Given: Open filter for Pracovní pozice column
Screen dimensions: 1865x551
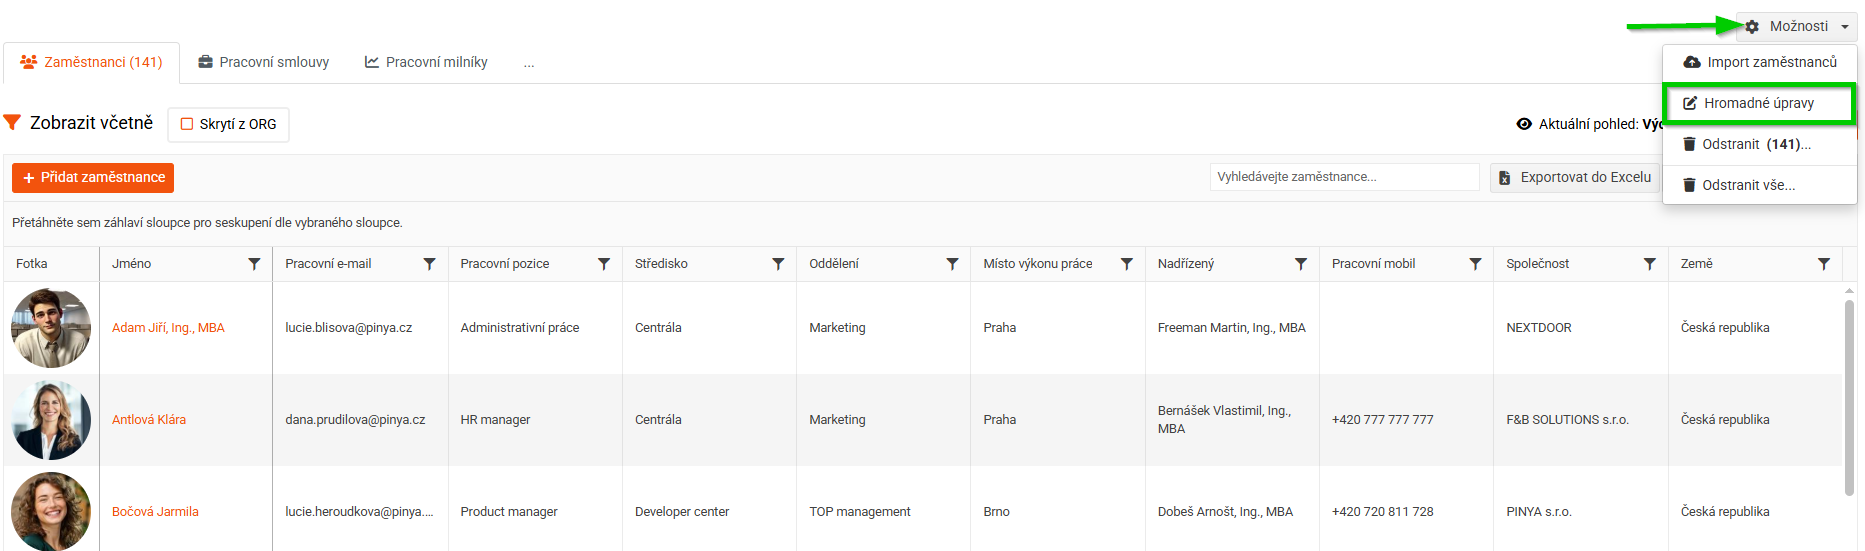Looking at the screenshot, I should pyautogui.click(x=604, y=264).
